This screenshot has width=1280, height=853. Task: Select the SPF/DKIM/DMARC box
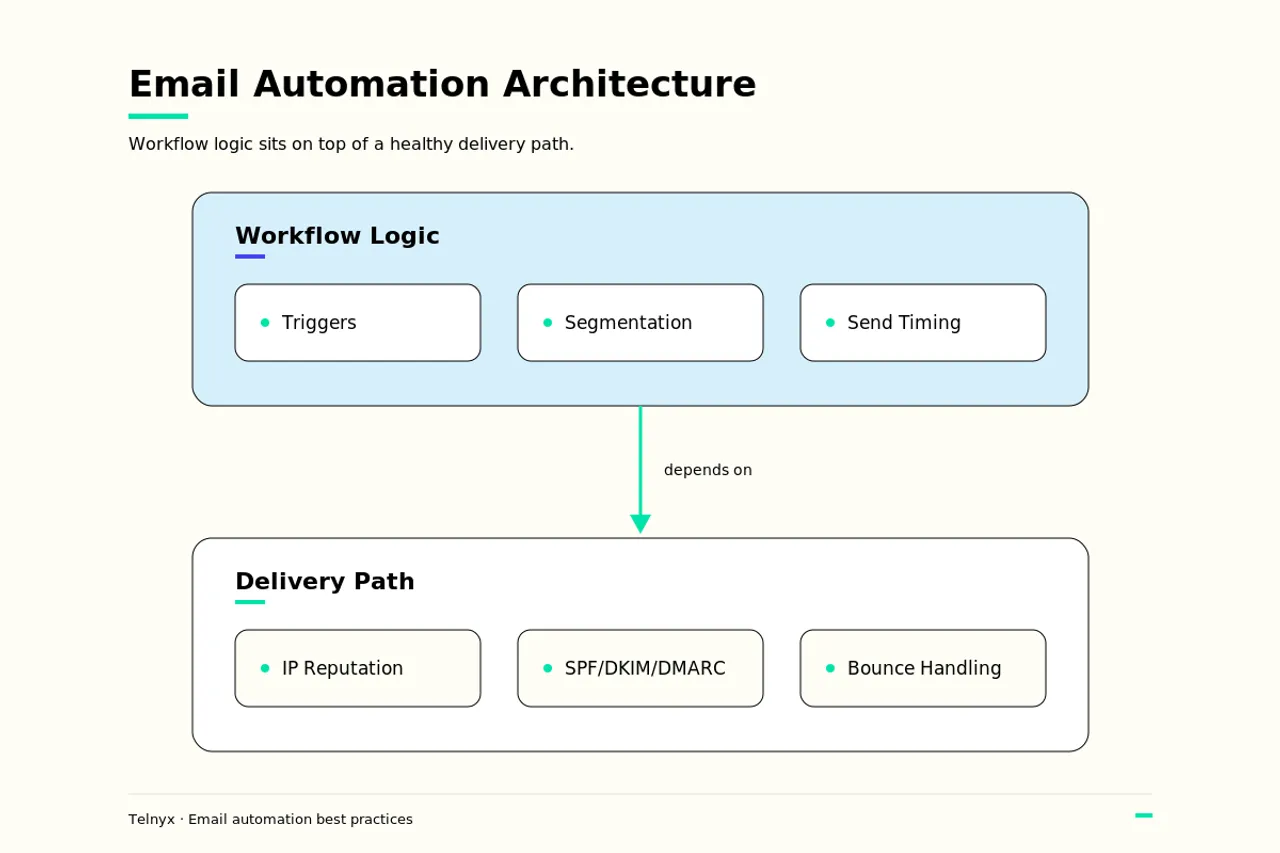[x=640, y=668]
